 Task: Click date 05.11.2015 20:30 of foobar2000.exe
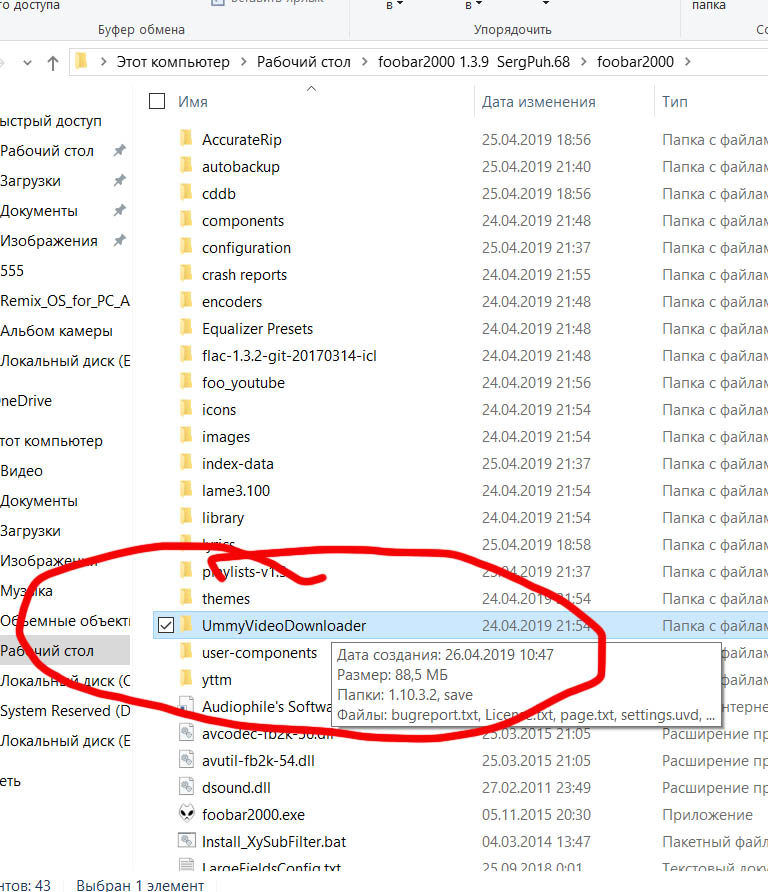click(536, 815)
